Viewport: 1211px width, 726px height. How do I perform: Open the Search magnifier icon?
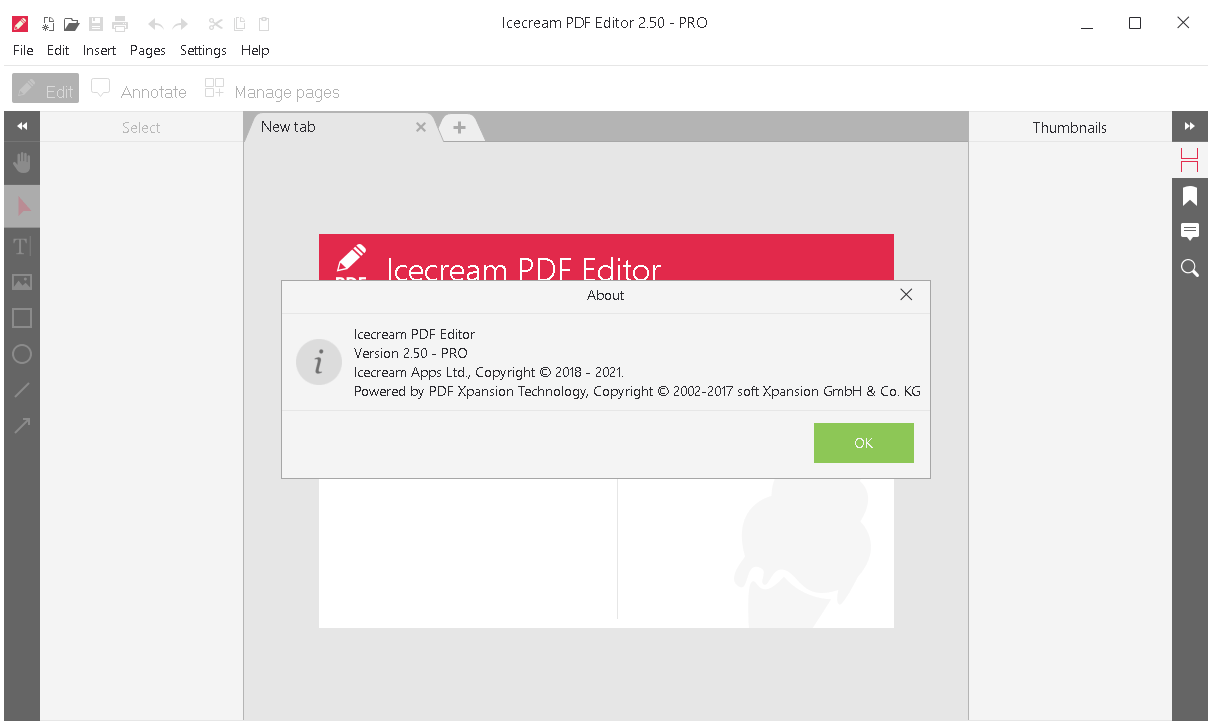(x=1190, y=268)
